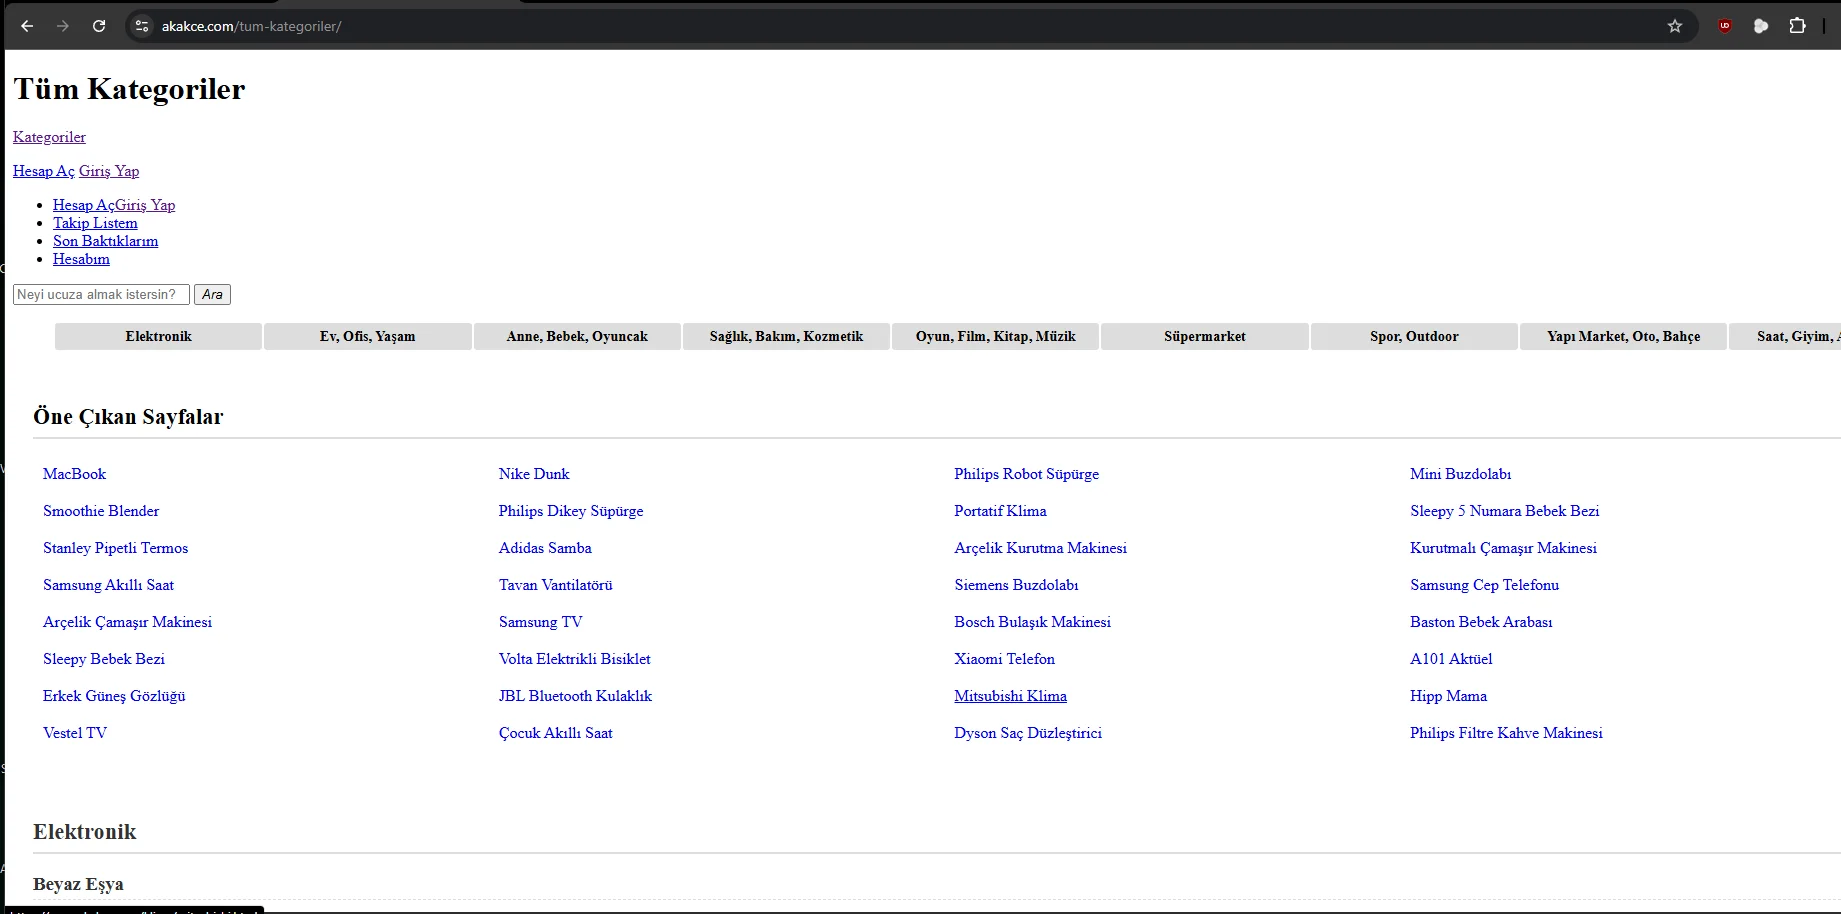Screen dimensions: 1841x914
Task: Click Sleepy 5 Numara Bebek Bezi link
Action: point(1504,511)
